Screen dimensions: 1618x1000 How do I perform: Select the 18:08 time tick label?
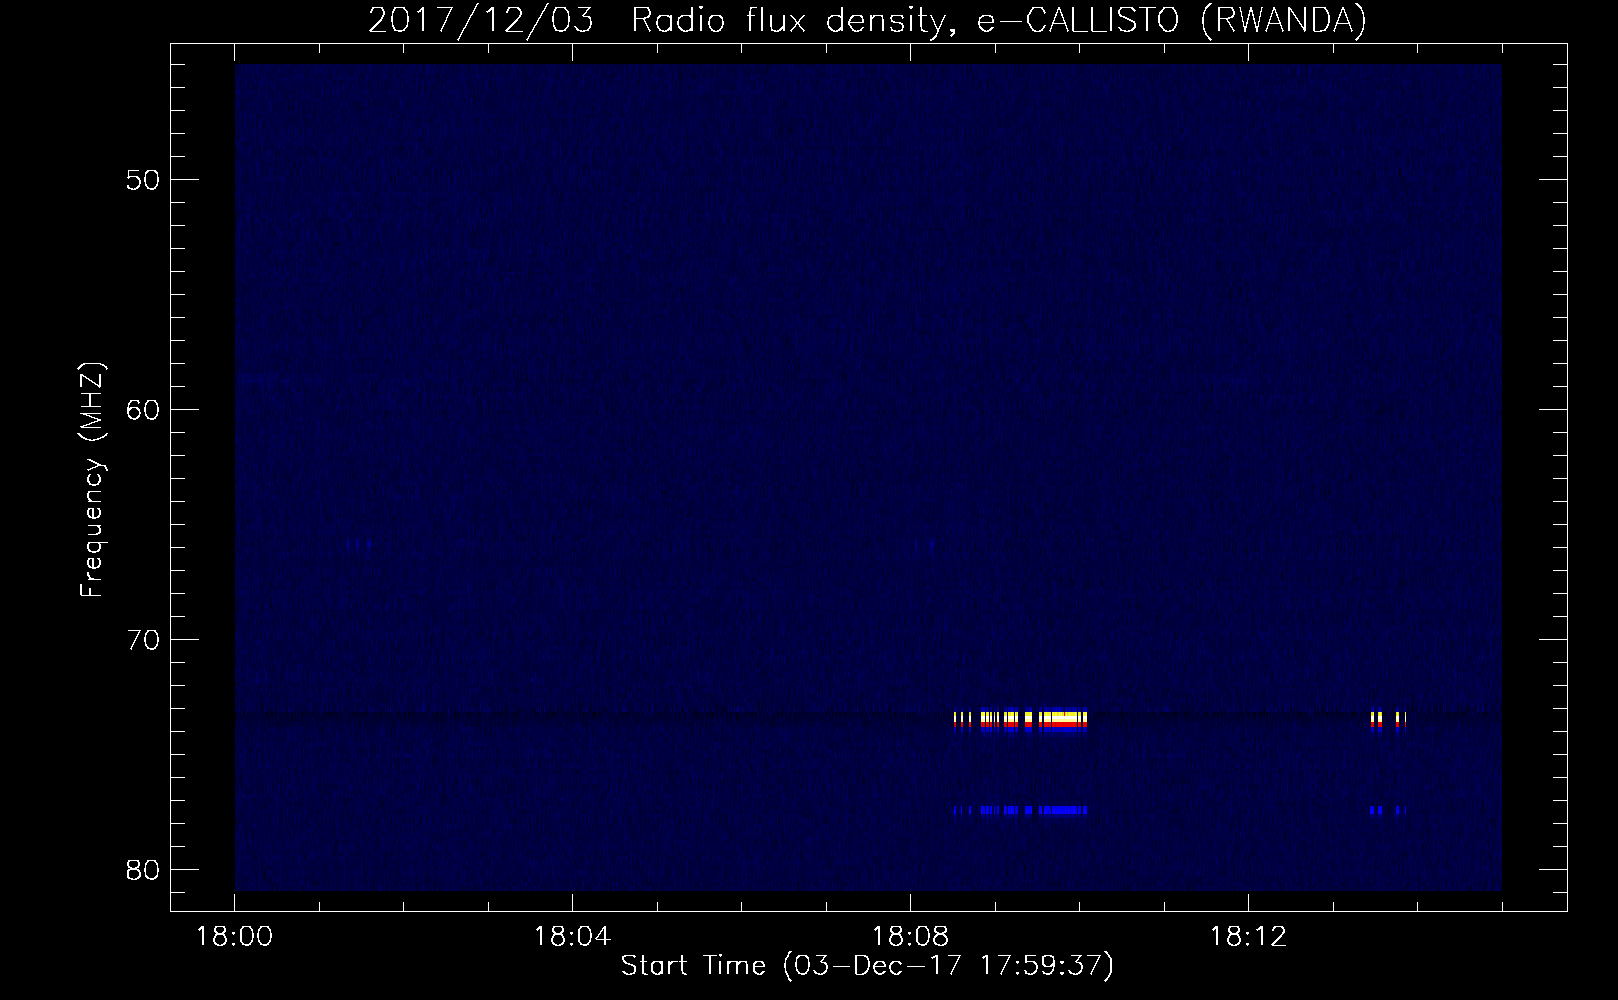910,937
